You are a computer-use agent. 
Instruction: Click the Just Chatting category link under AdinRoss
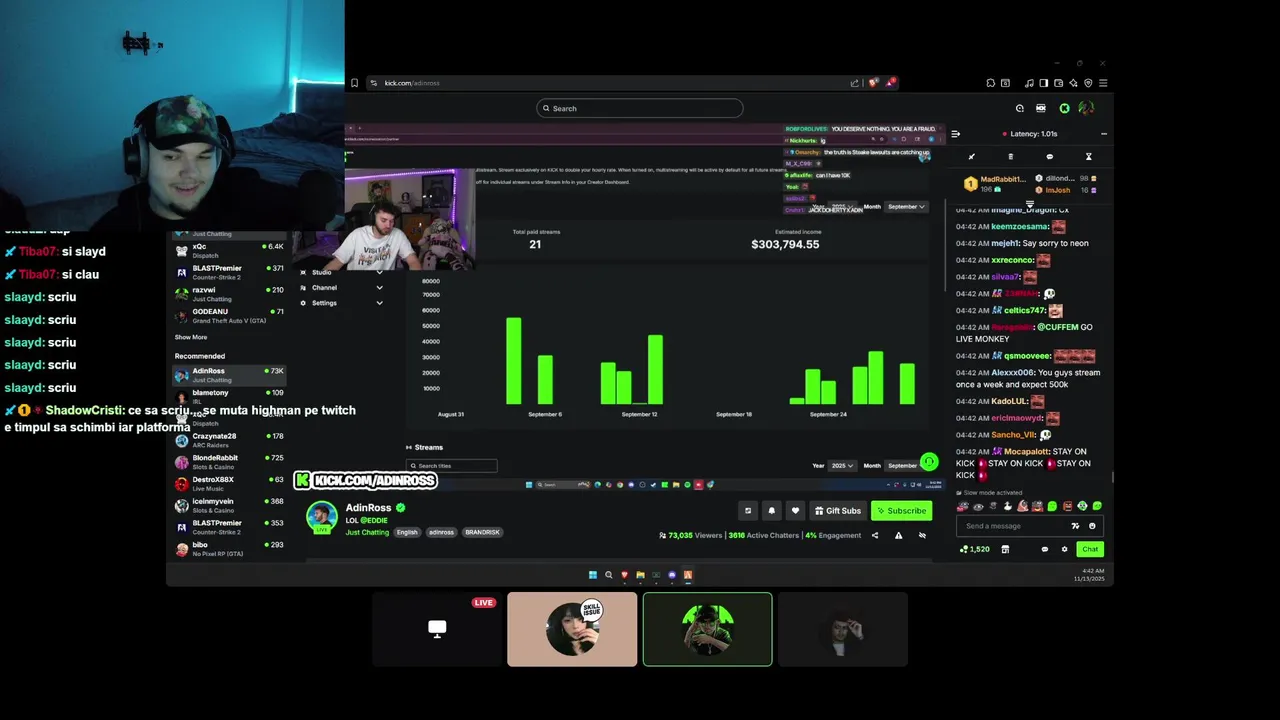pyautogui.click(x=367, y=532)
